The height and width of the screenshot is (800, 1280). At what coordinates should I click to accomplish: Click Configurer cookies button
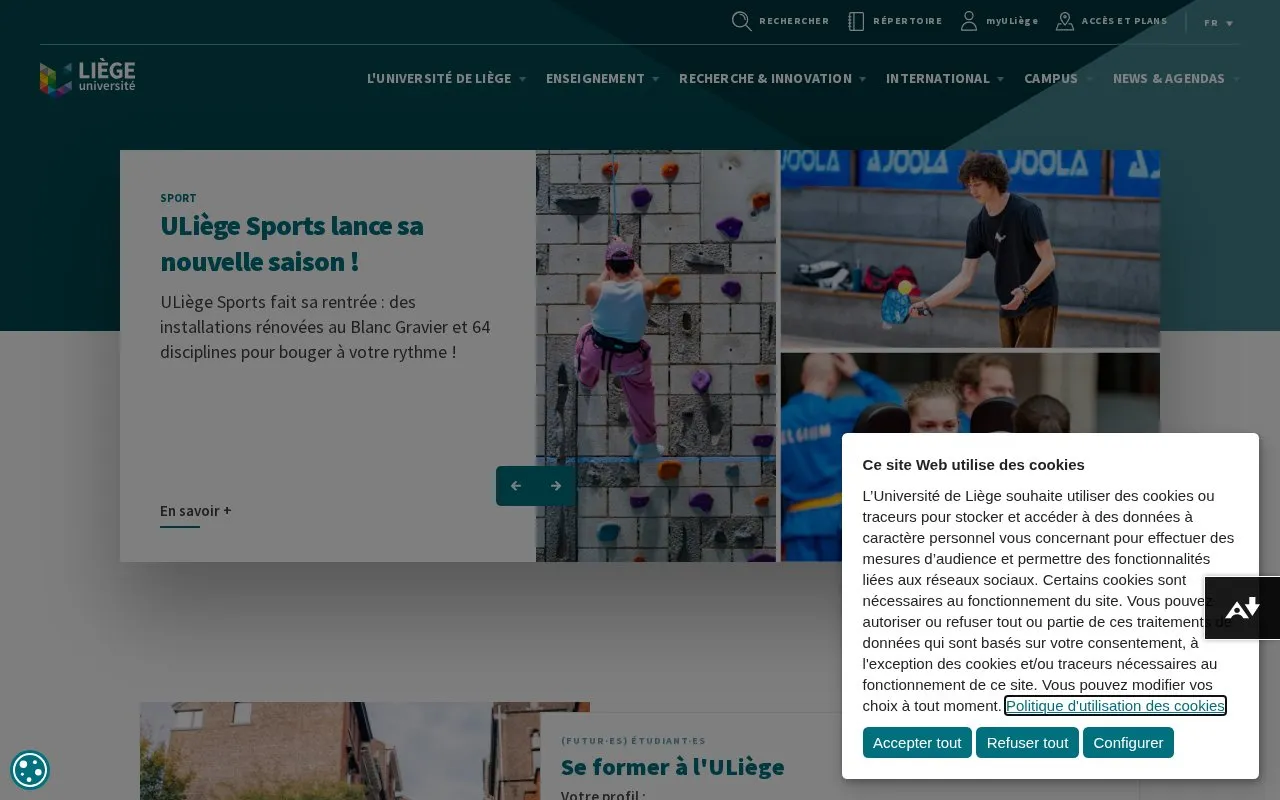click(1128, 743)
